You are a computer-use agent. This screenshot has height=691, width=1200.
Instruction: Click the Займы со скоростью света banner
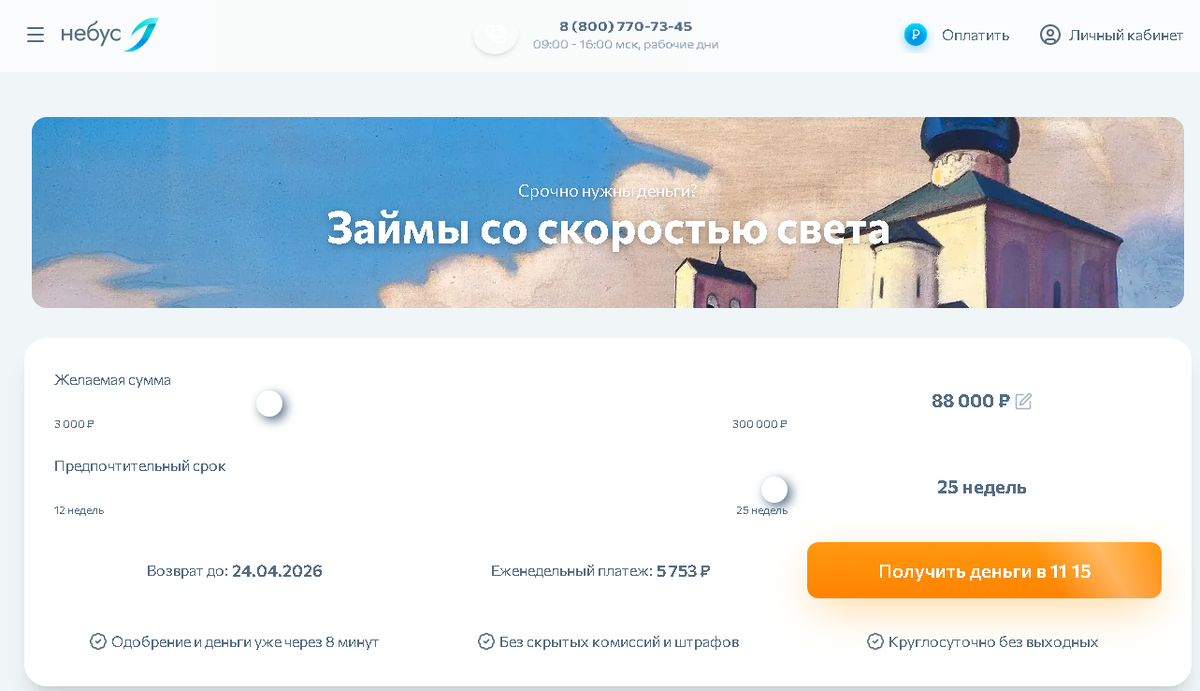(608, 212)
